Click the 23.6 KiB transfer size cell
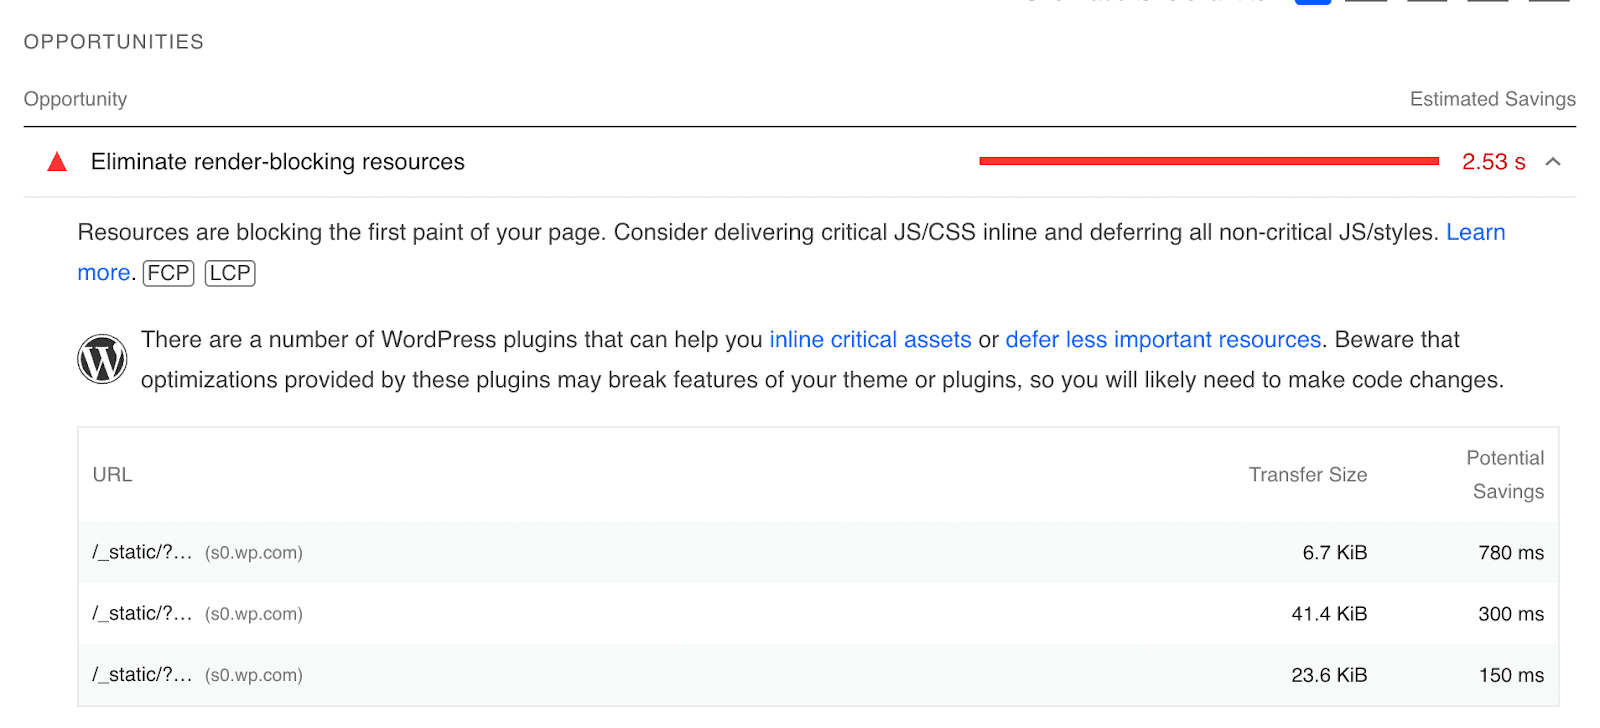 [1329, 675]
